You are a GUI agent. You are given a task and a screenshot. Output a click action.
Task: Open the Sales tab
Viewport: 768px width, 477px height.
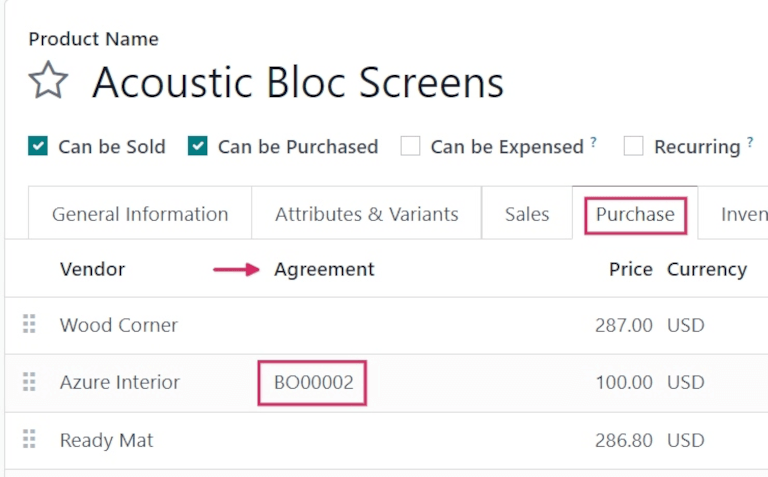[527, 214]
